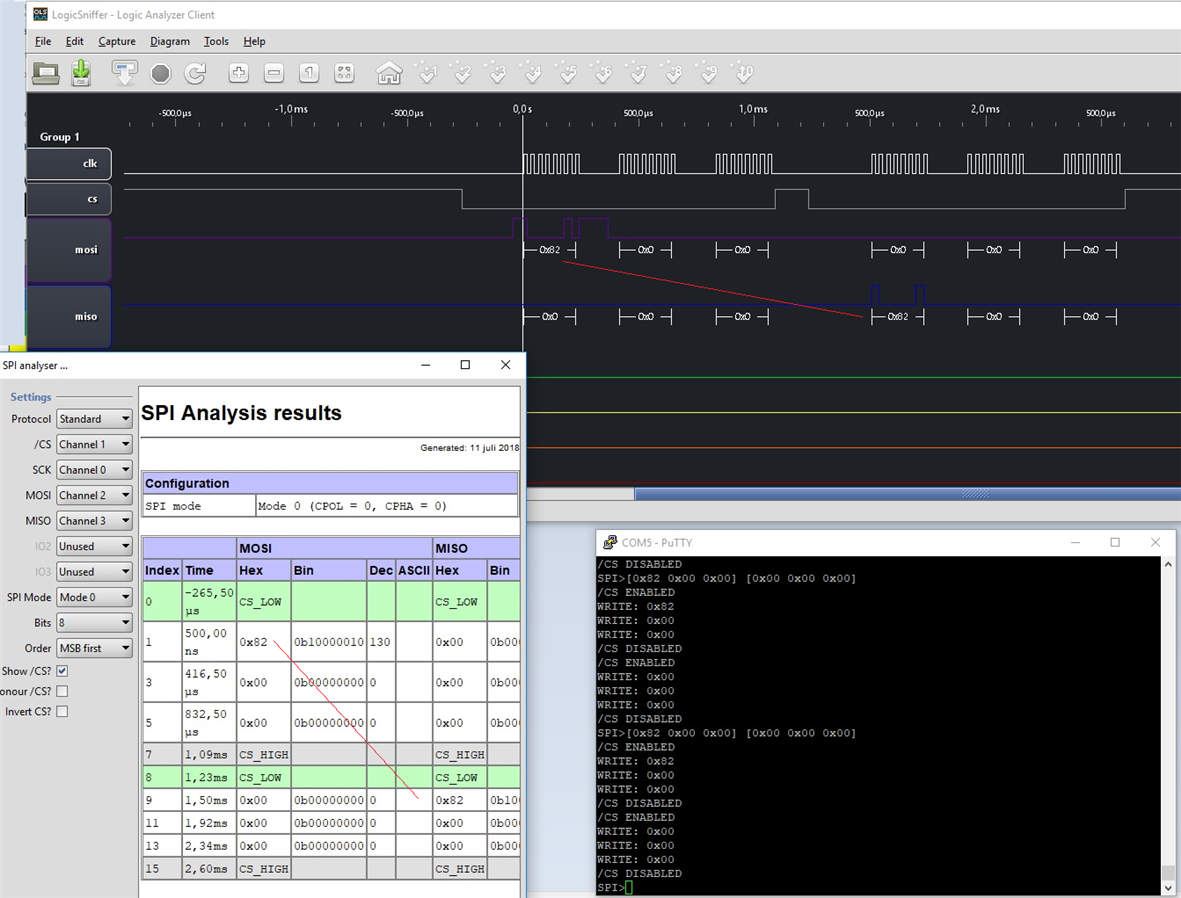The image size is (1181, 898).
Task: Tick the Invert CS? checkbox
Action: click(x=62, y=712)
